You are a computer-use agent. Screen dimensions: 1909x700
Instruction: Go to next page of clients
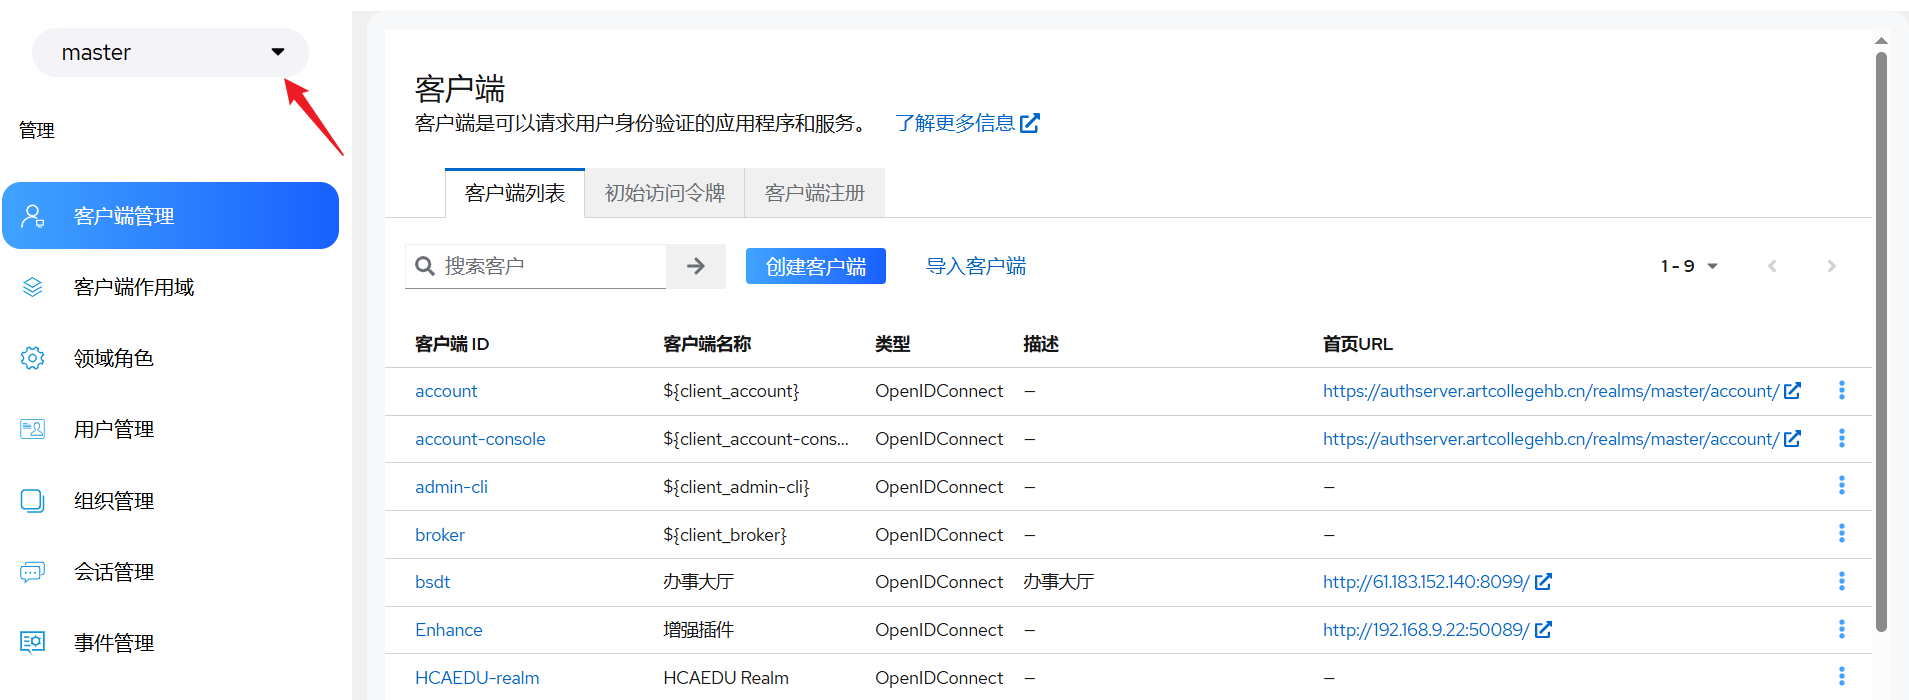1832,266
